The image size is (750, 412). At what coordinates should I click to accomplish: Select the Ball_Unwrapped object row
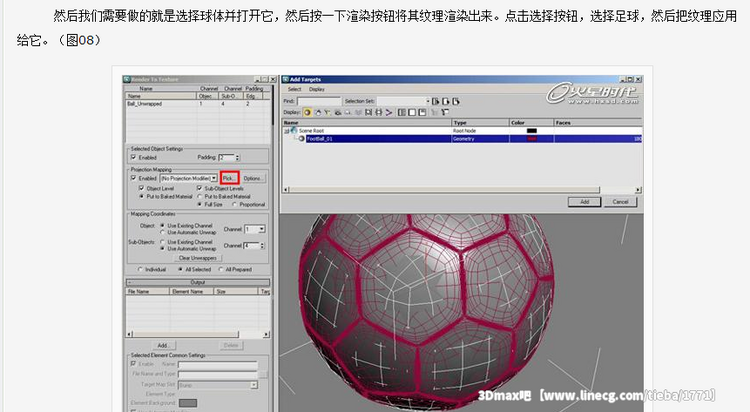click(x=198, y=104)
